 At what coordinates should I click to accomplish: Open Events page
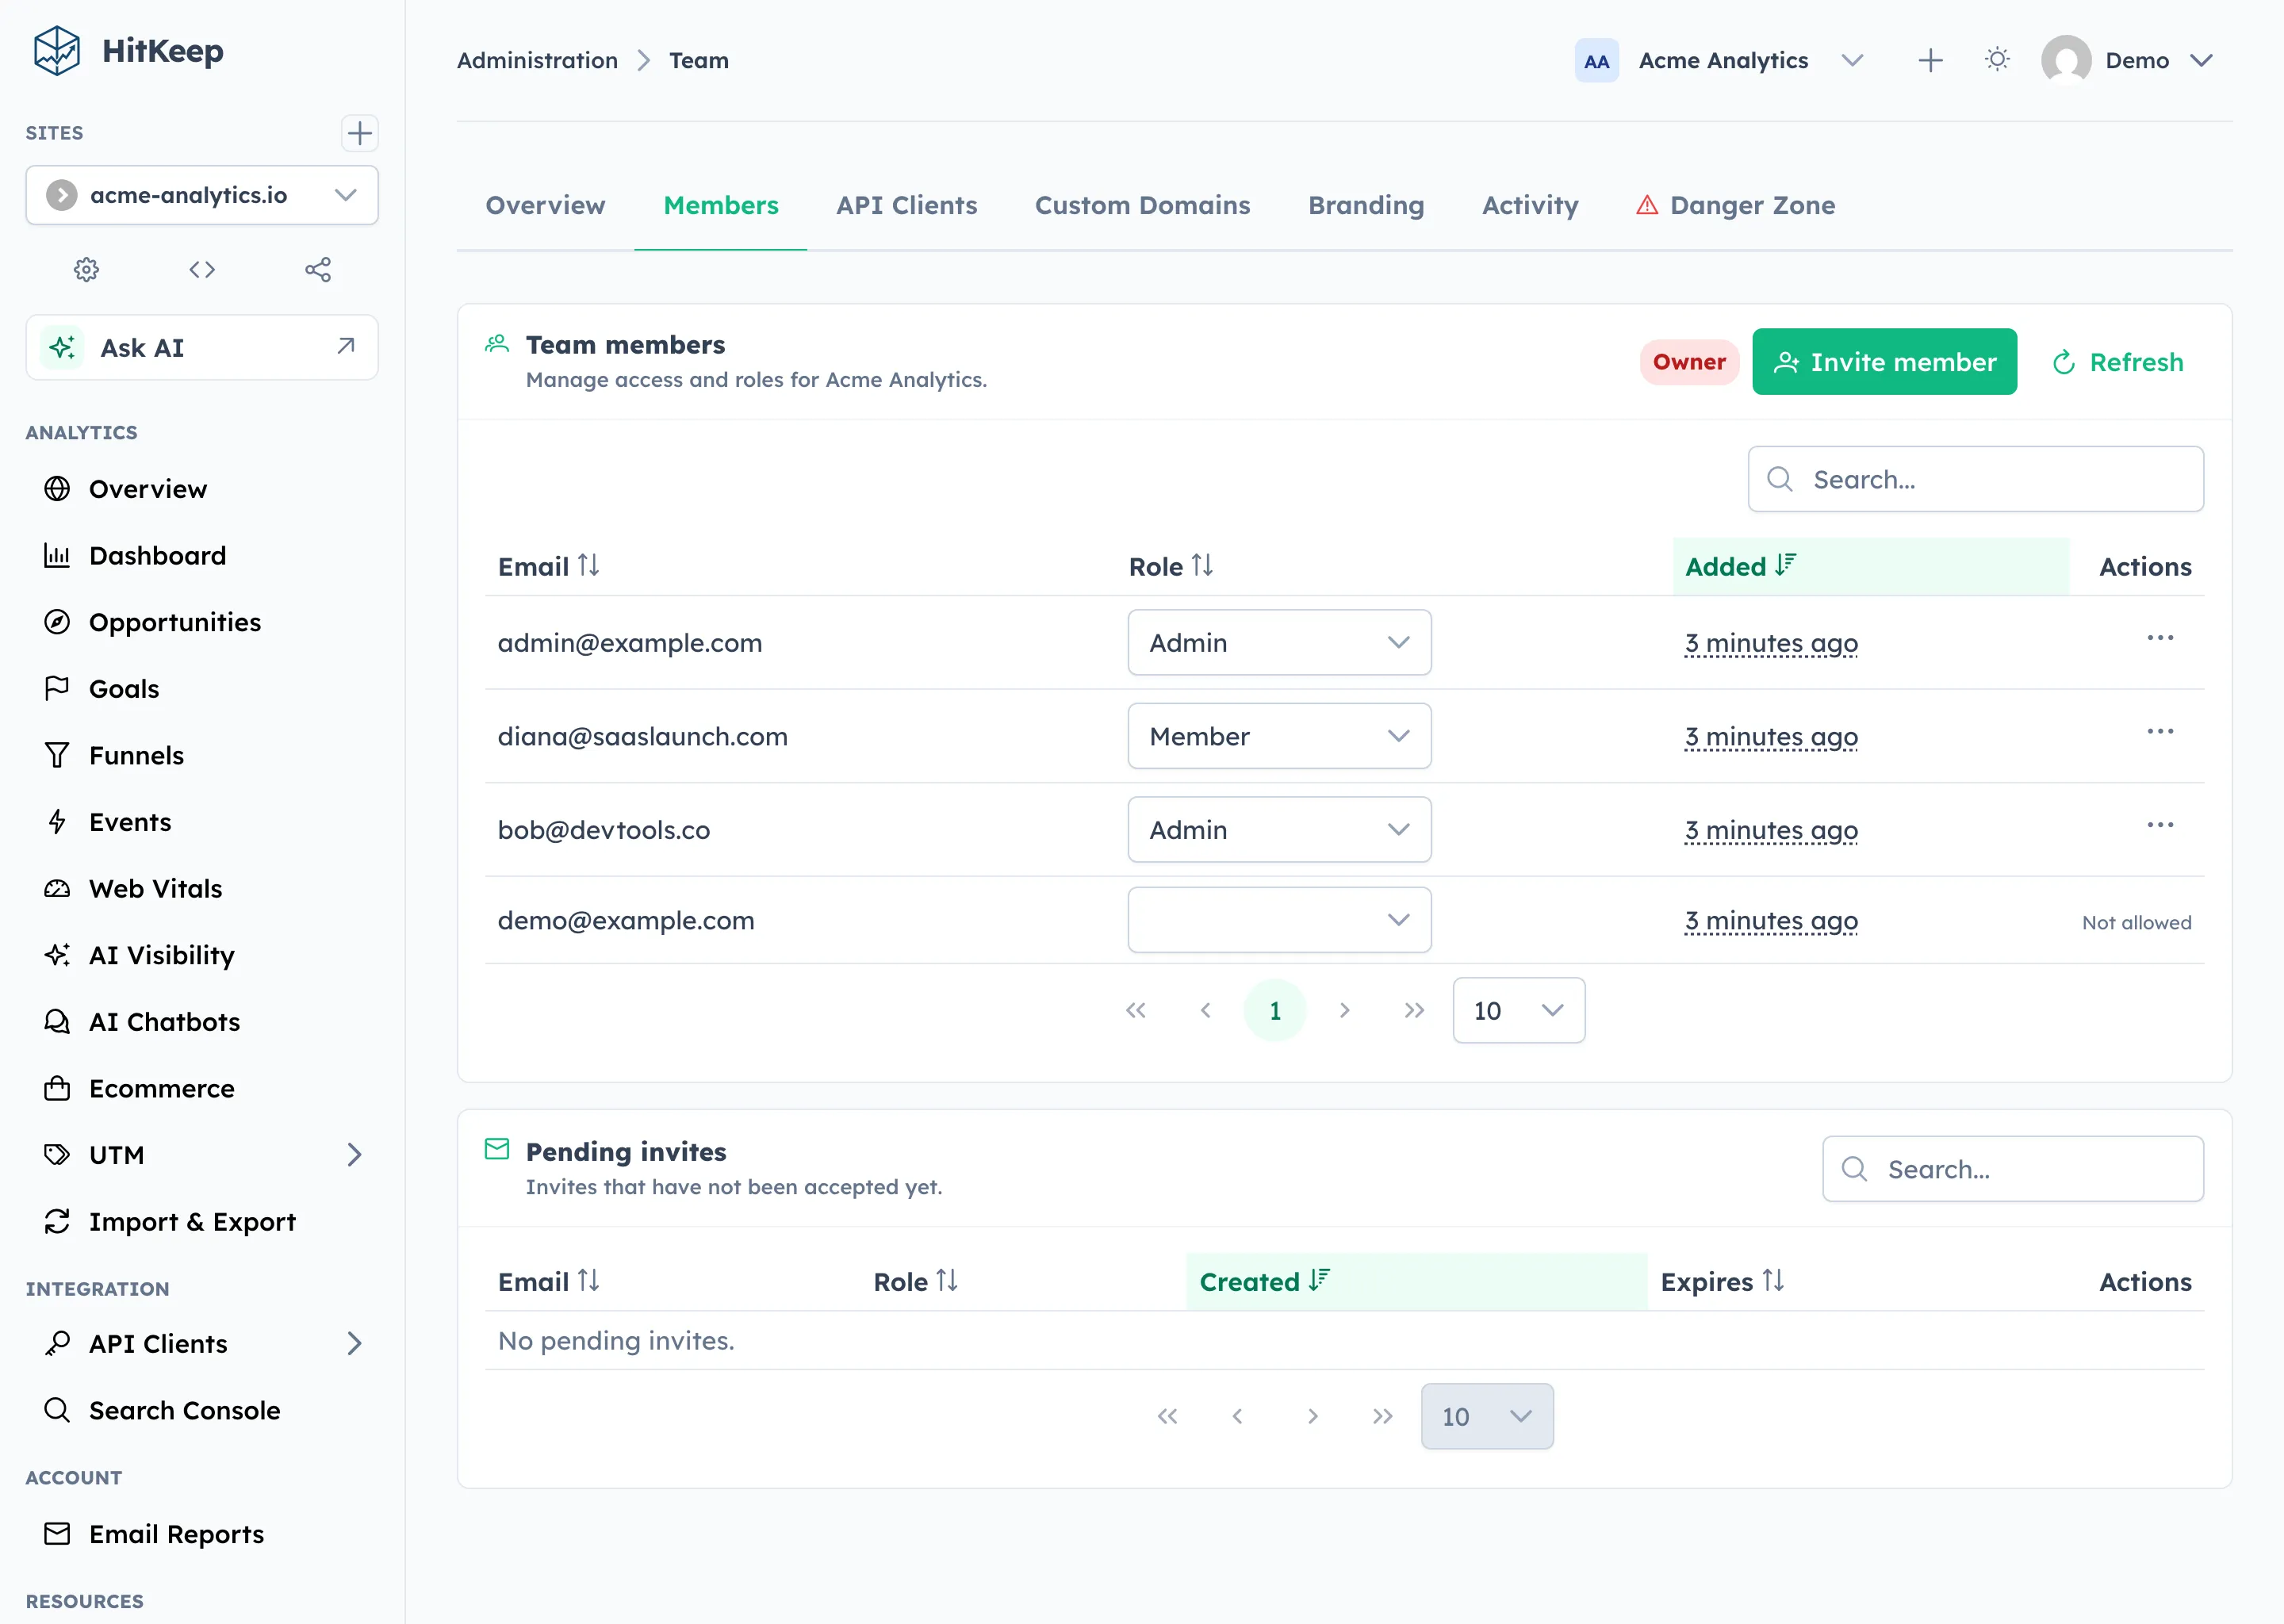tap(202, 822)
